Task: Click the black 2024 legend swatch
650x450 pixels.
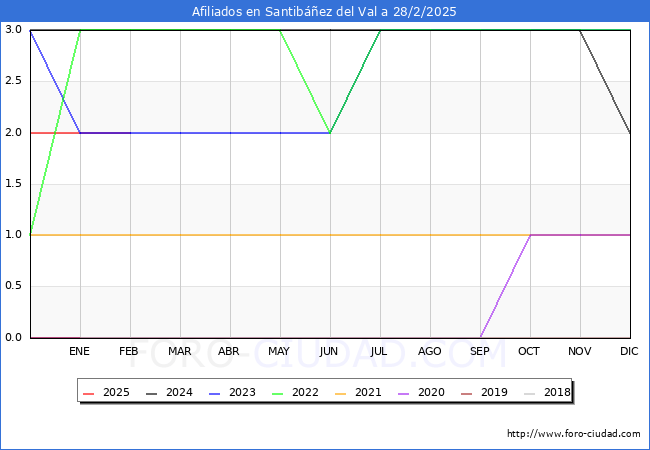Action: pyautogui.click(x=152, y=393)
